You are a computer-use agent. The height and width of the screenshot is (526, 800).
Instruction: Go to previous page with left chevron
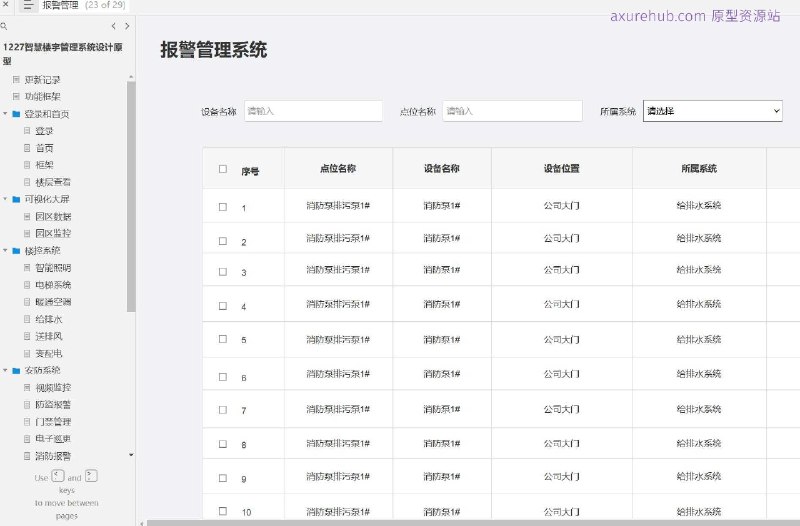(x=113, y=26)
